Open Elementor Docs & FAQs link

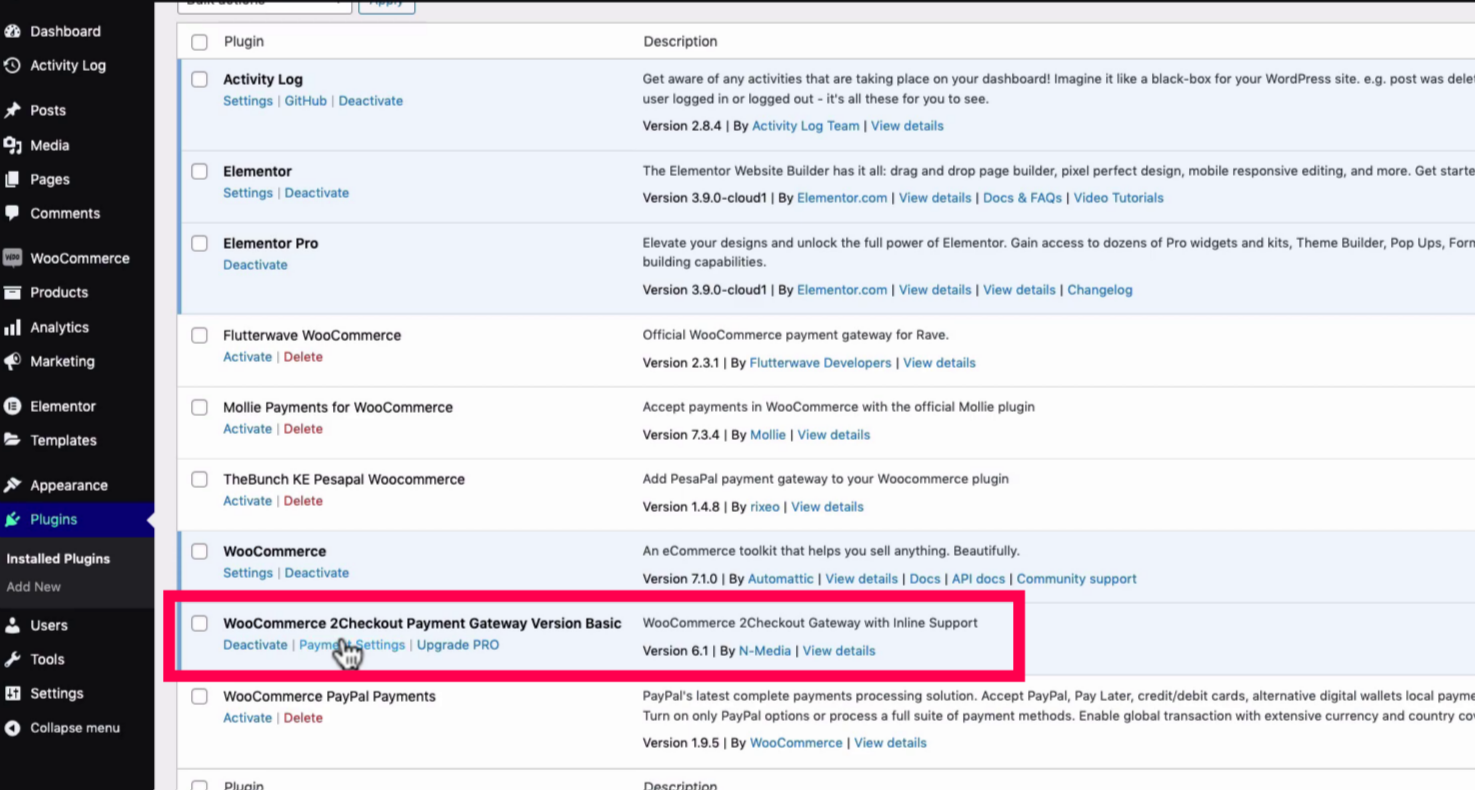tap(1023, 198)
